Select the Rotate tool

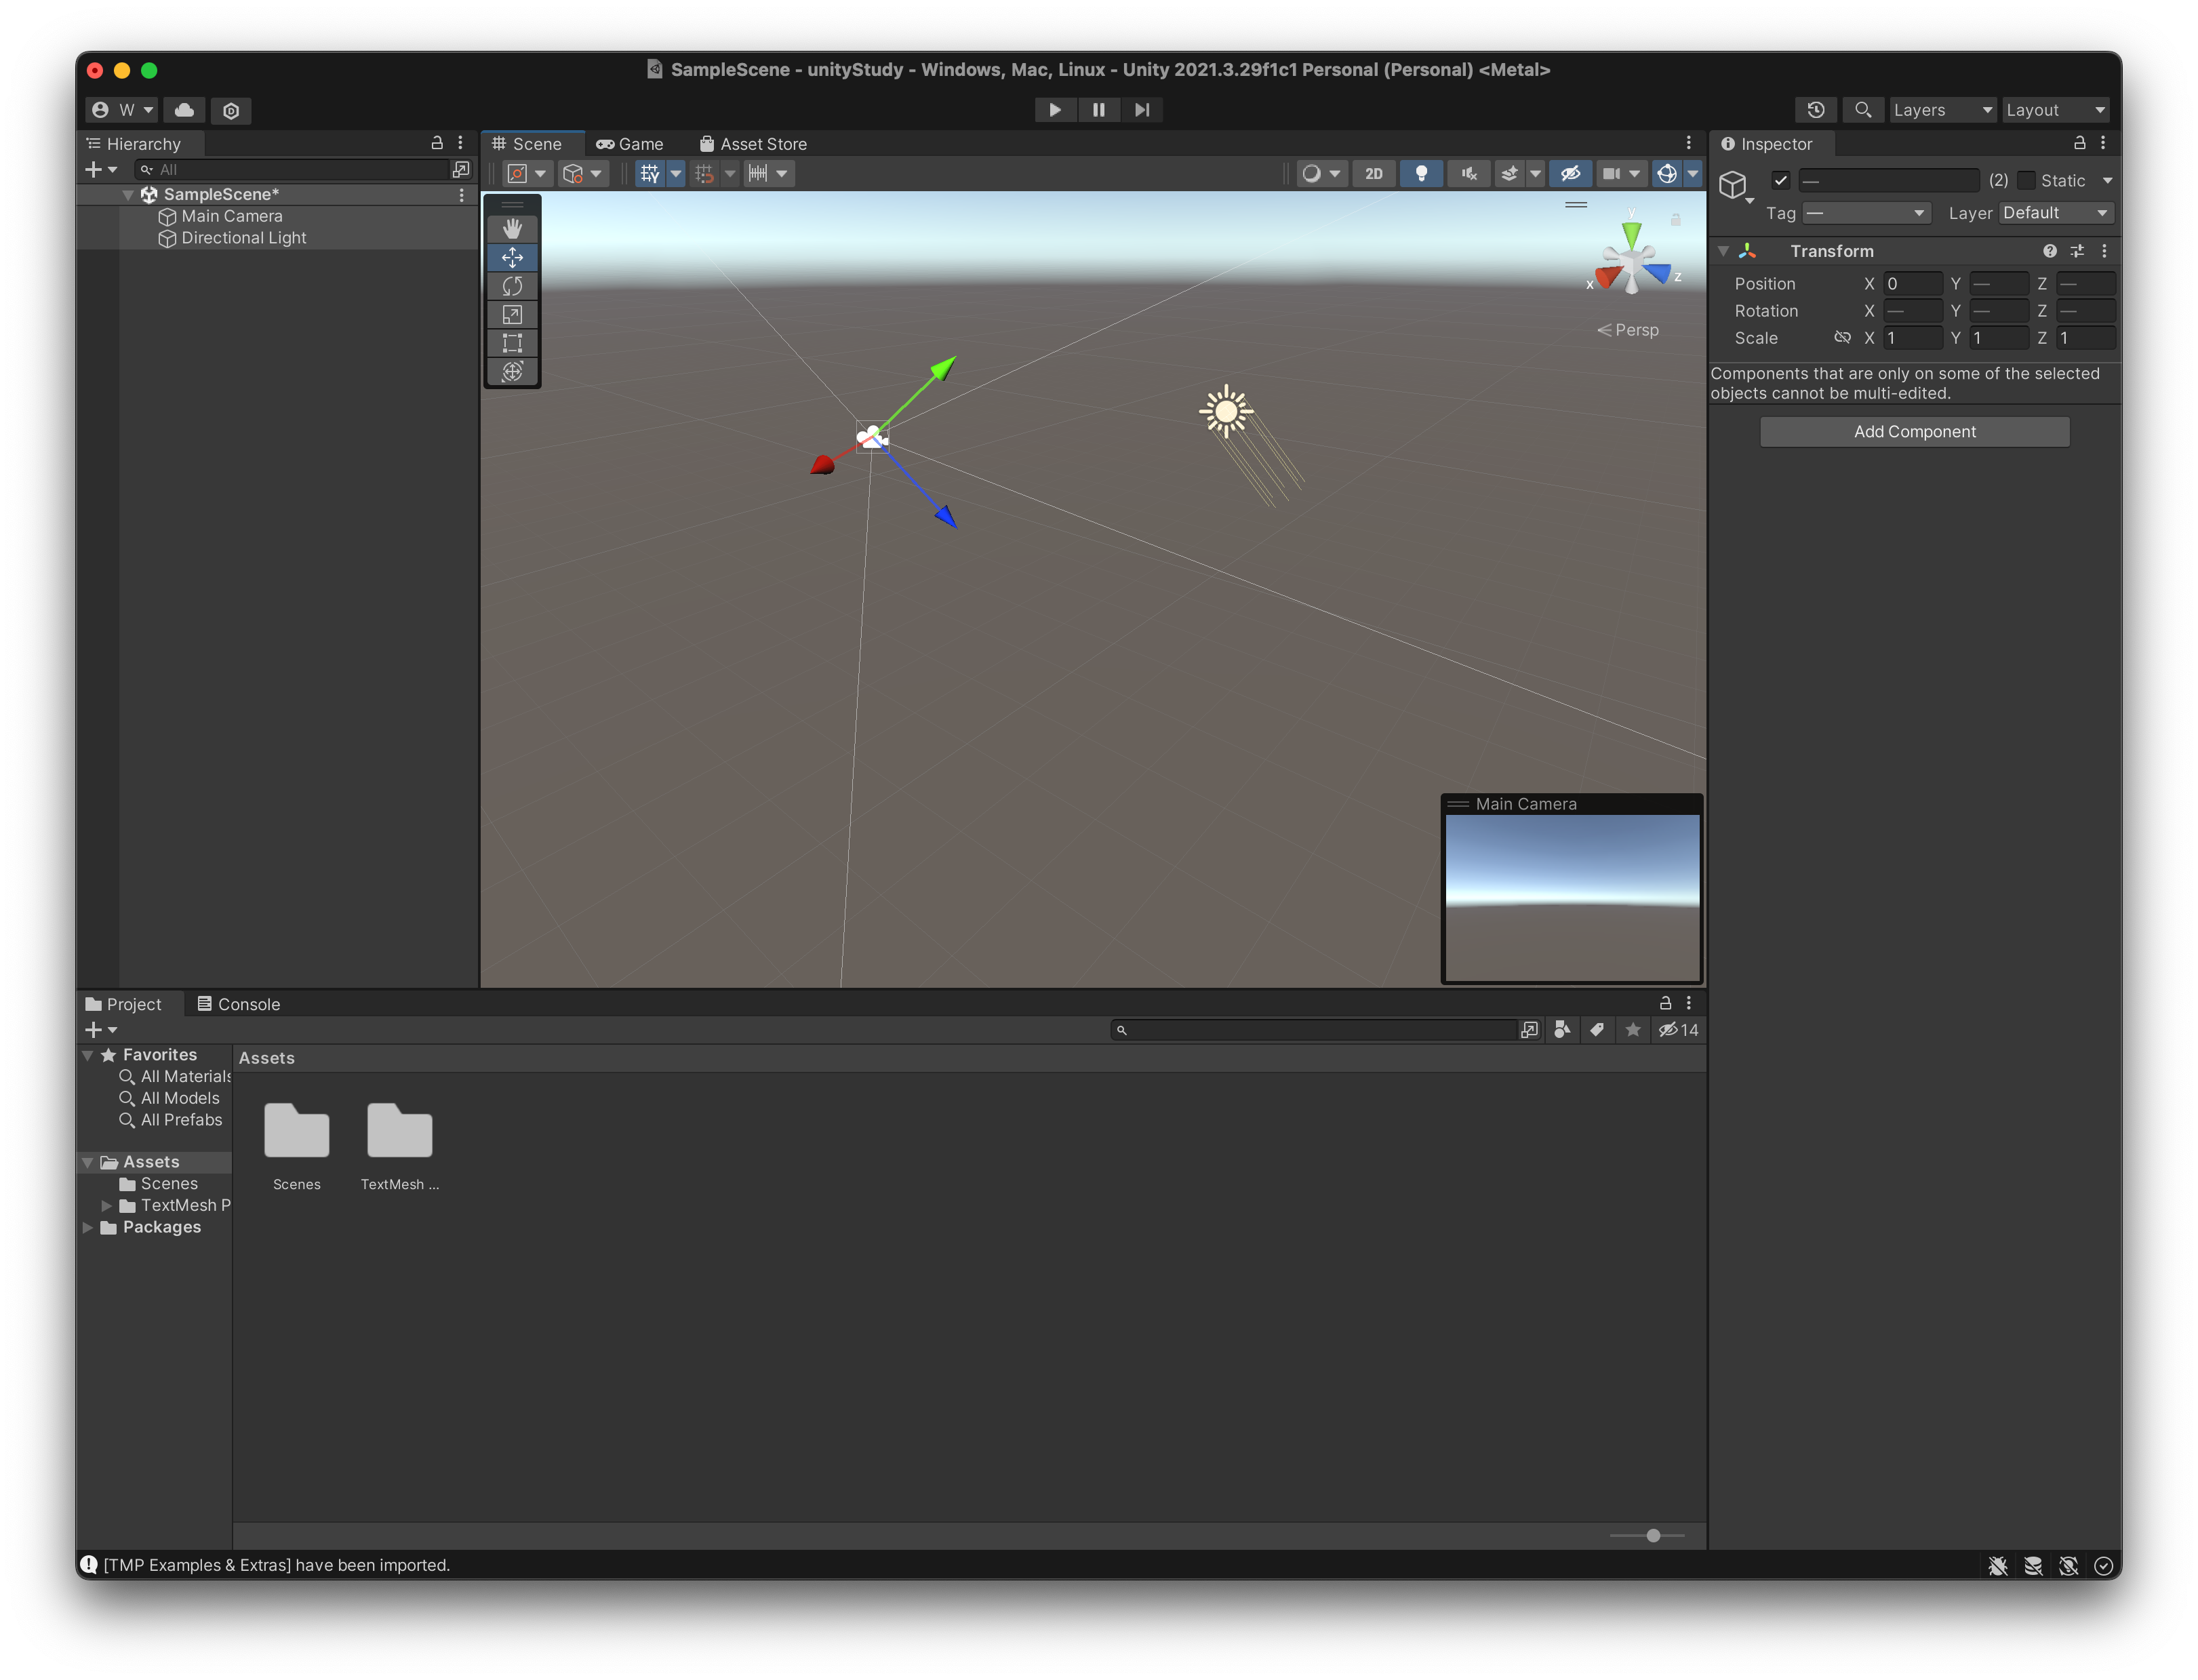(512, 286)
